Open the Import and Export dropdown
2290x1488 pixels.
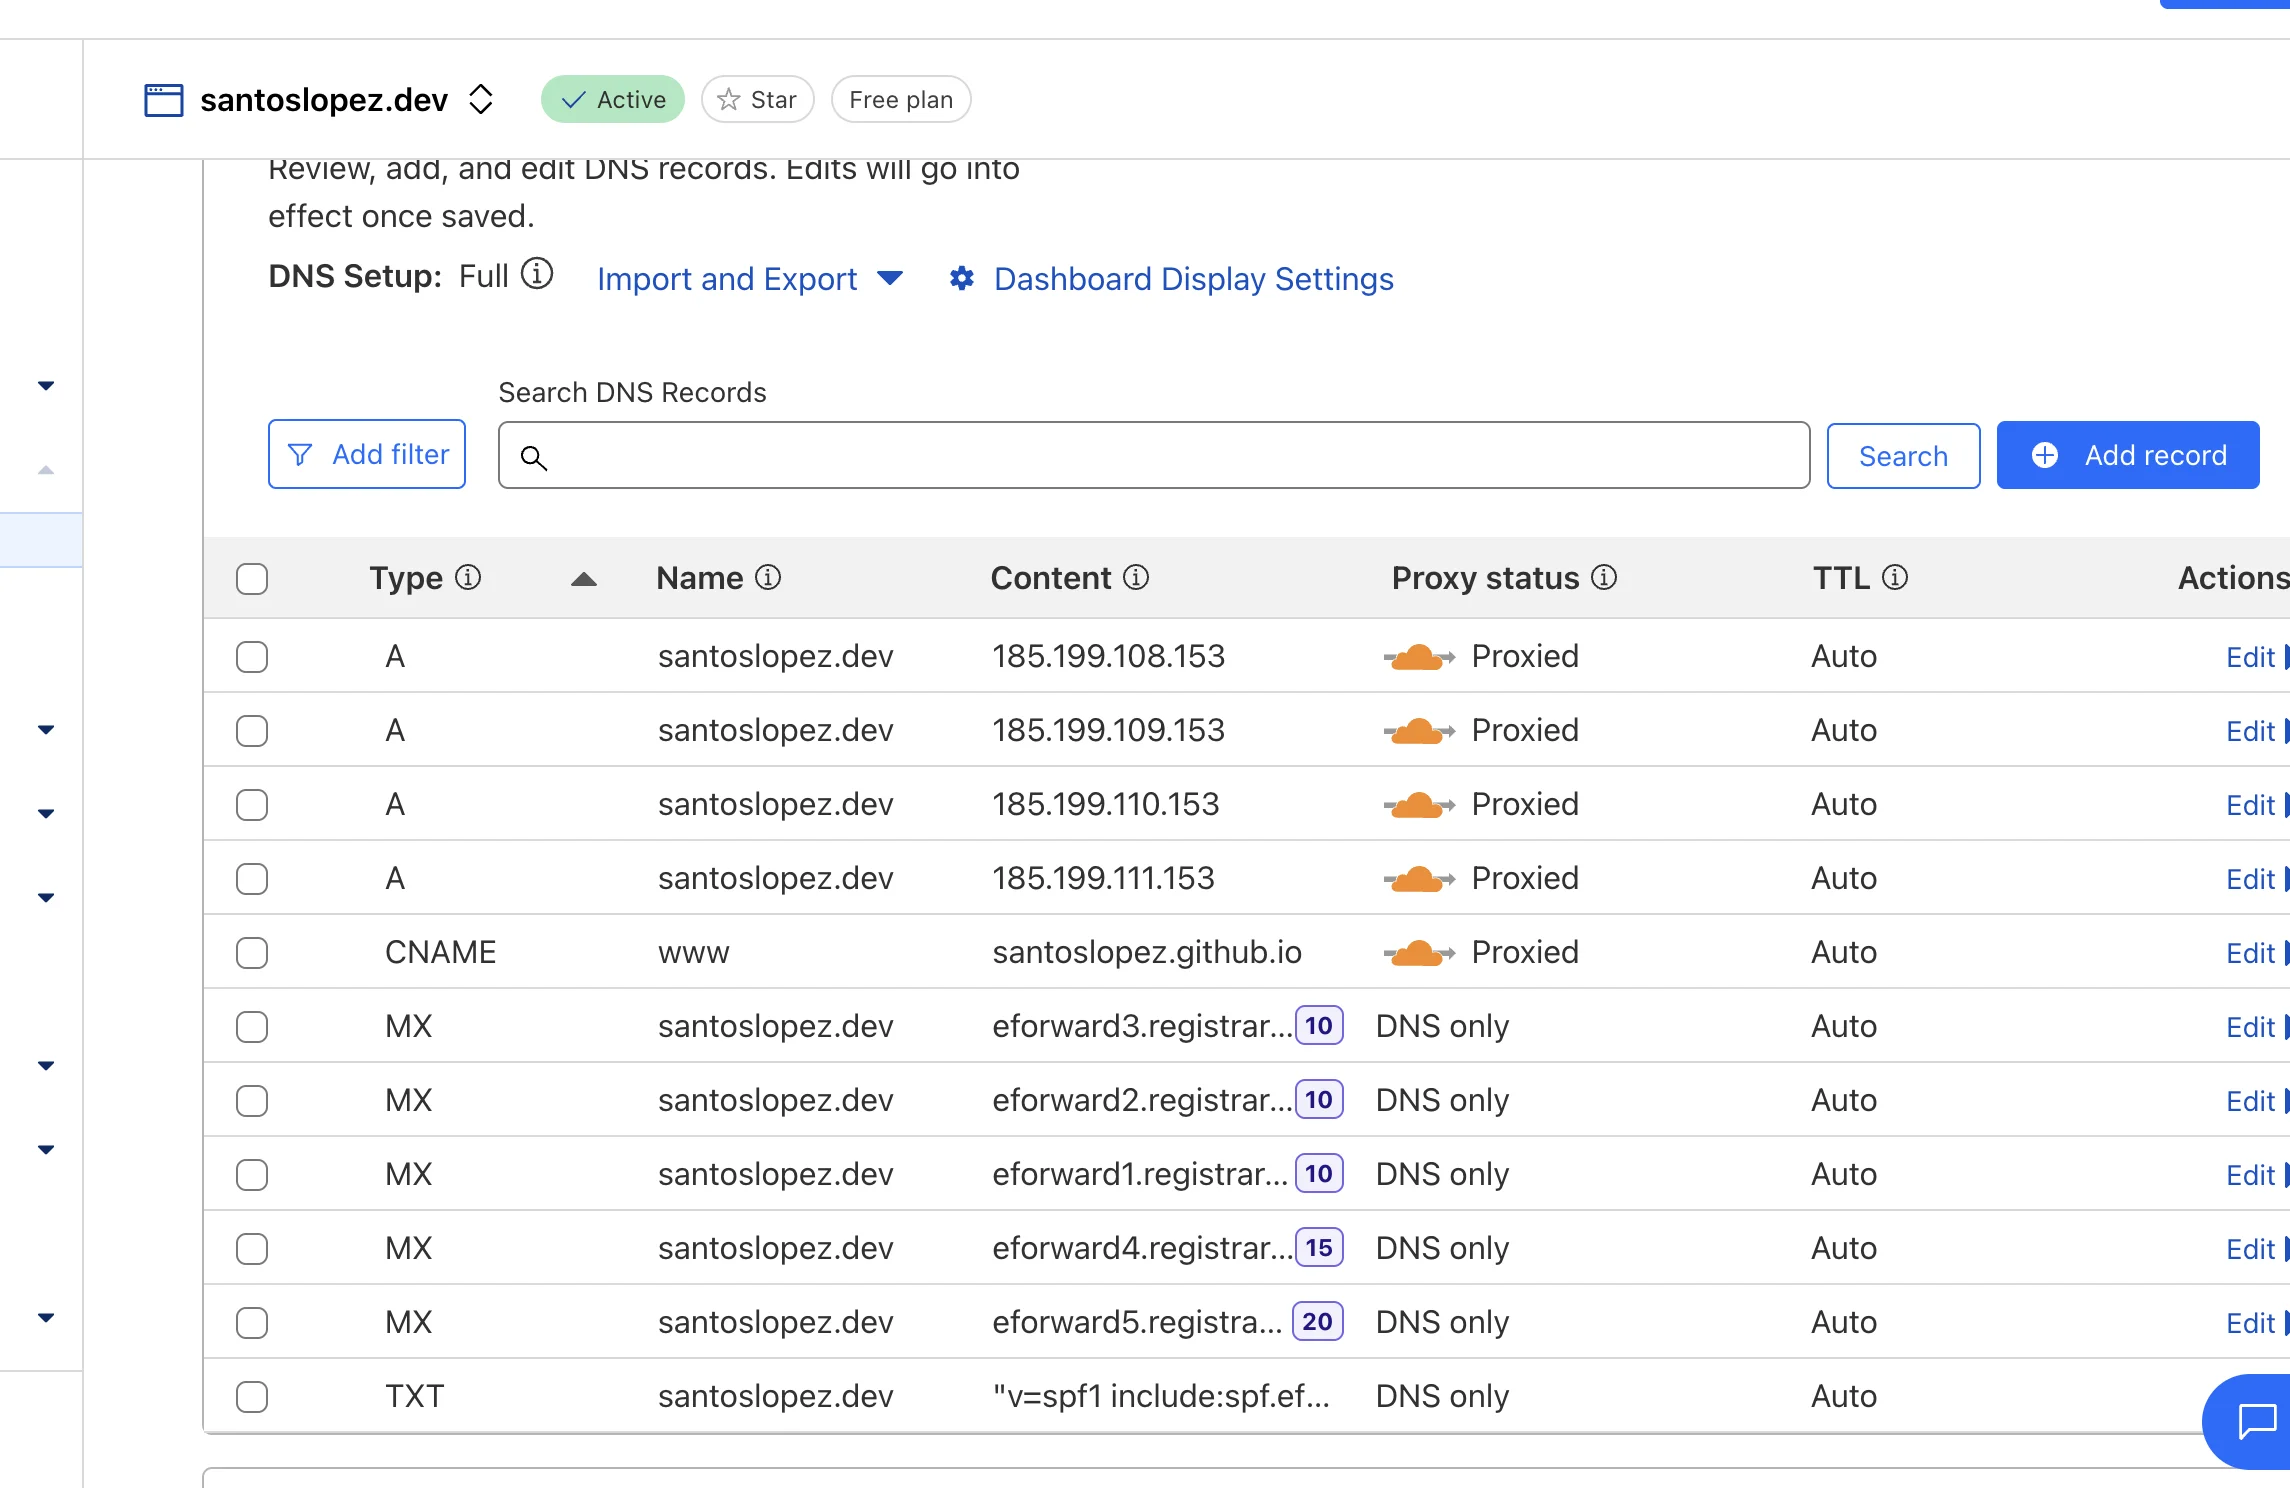pos(750,279)
